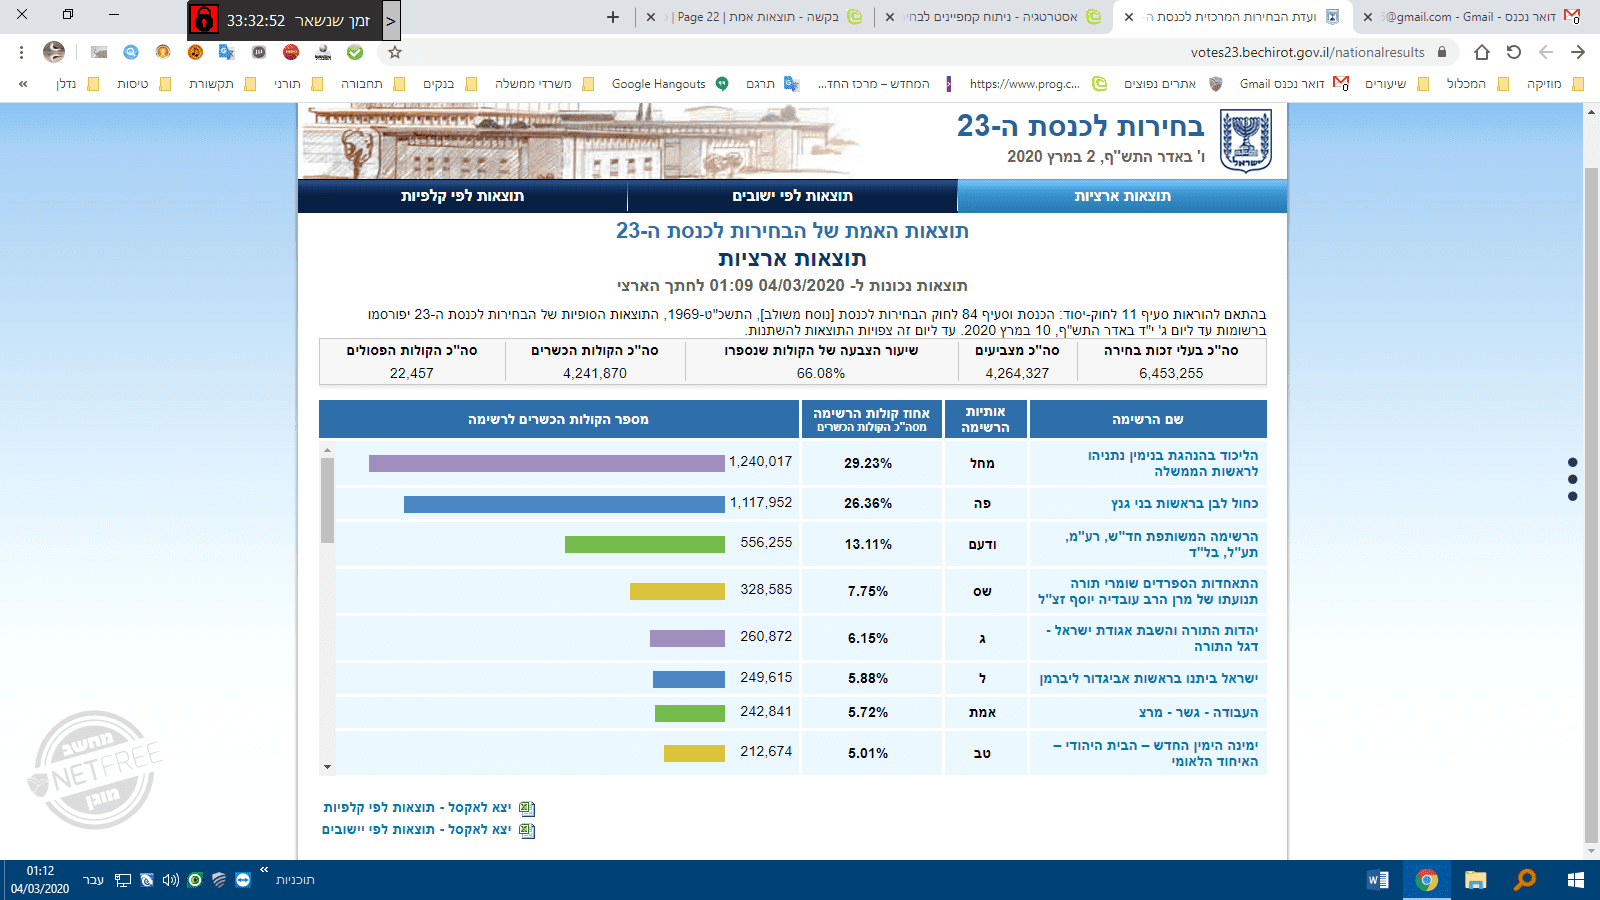
Task: Click the ישראל ביתנו party link
Action: [1149, 678]
